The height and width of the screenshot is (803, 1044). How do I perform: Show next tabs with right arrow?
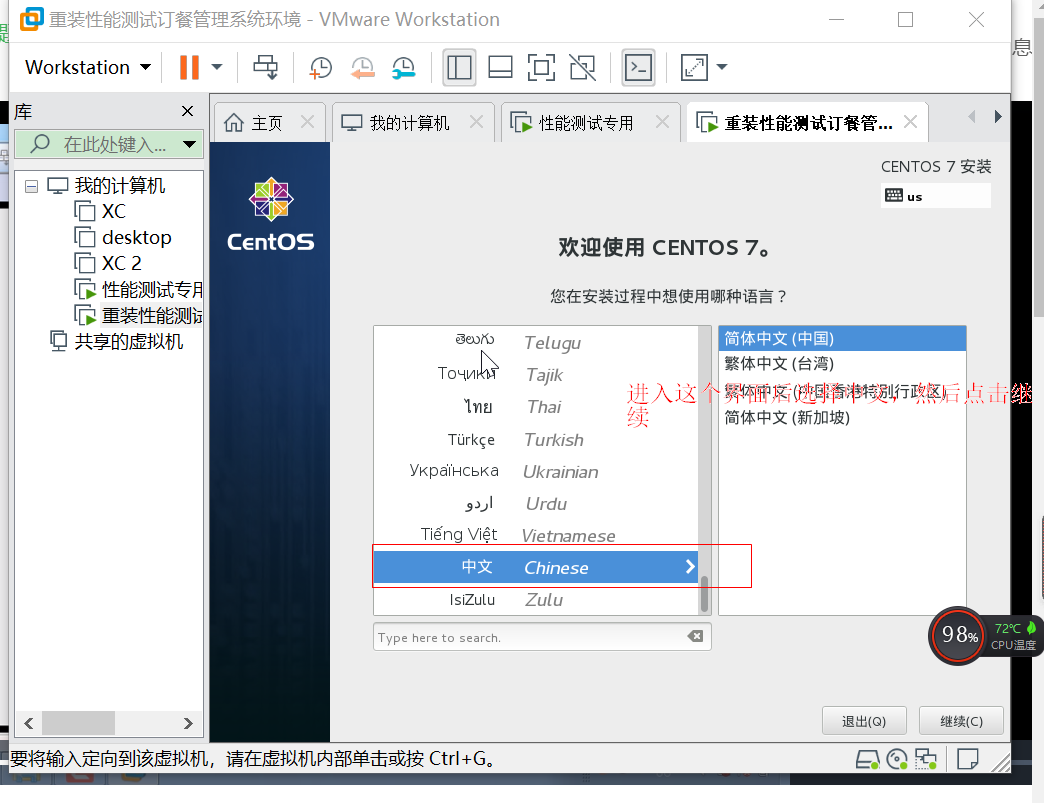tap(997, 117)
